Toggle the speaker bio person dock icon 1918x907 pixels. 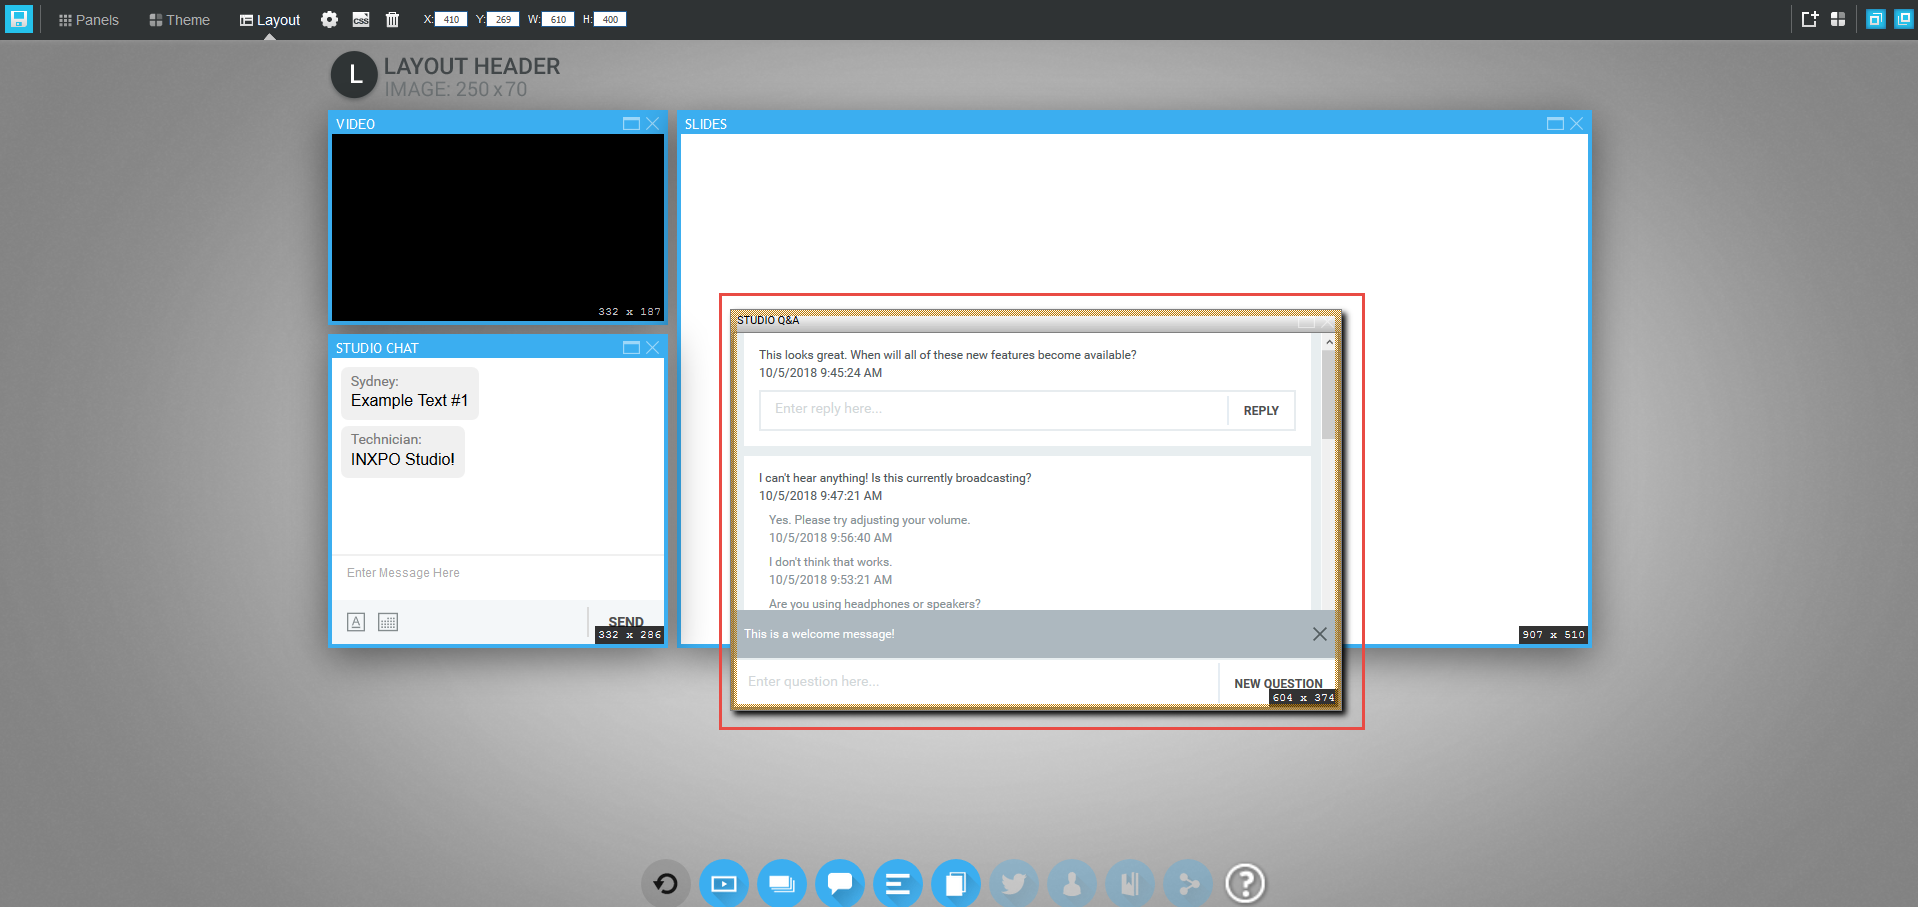(x=1072, y=884)
